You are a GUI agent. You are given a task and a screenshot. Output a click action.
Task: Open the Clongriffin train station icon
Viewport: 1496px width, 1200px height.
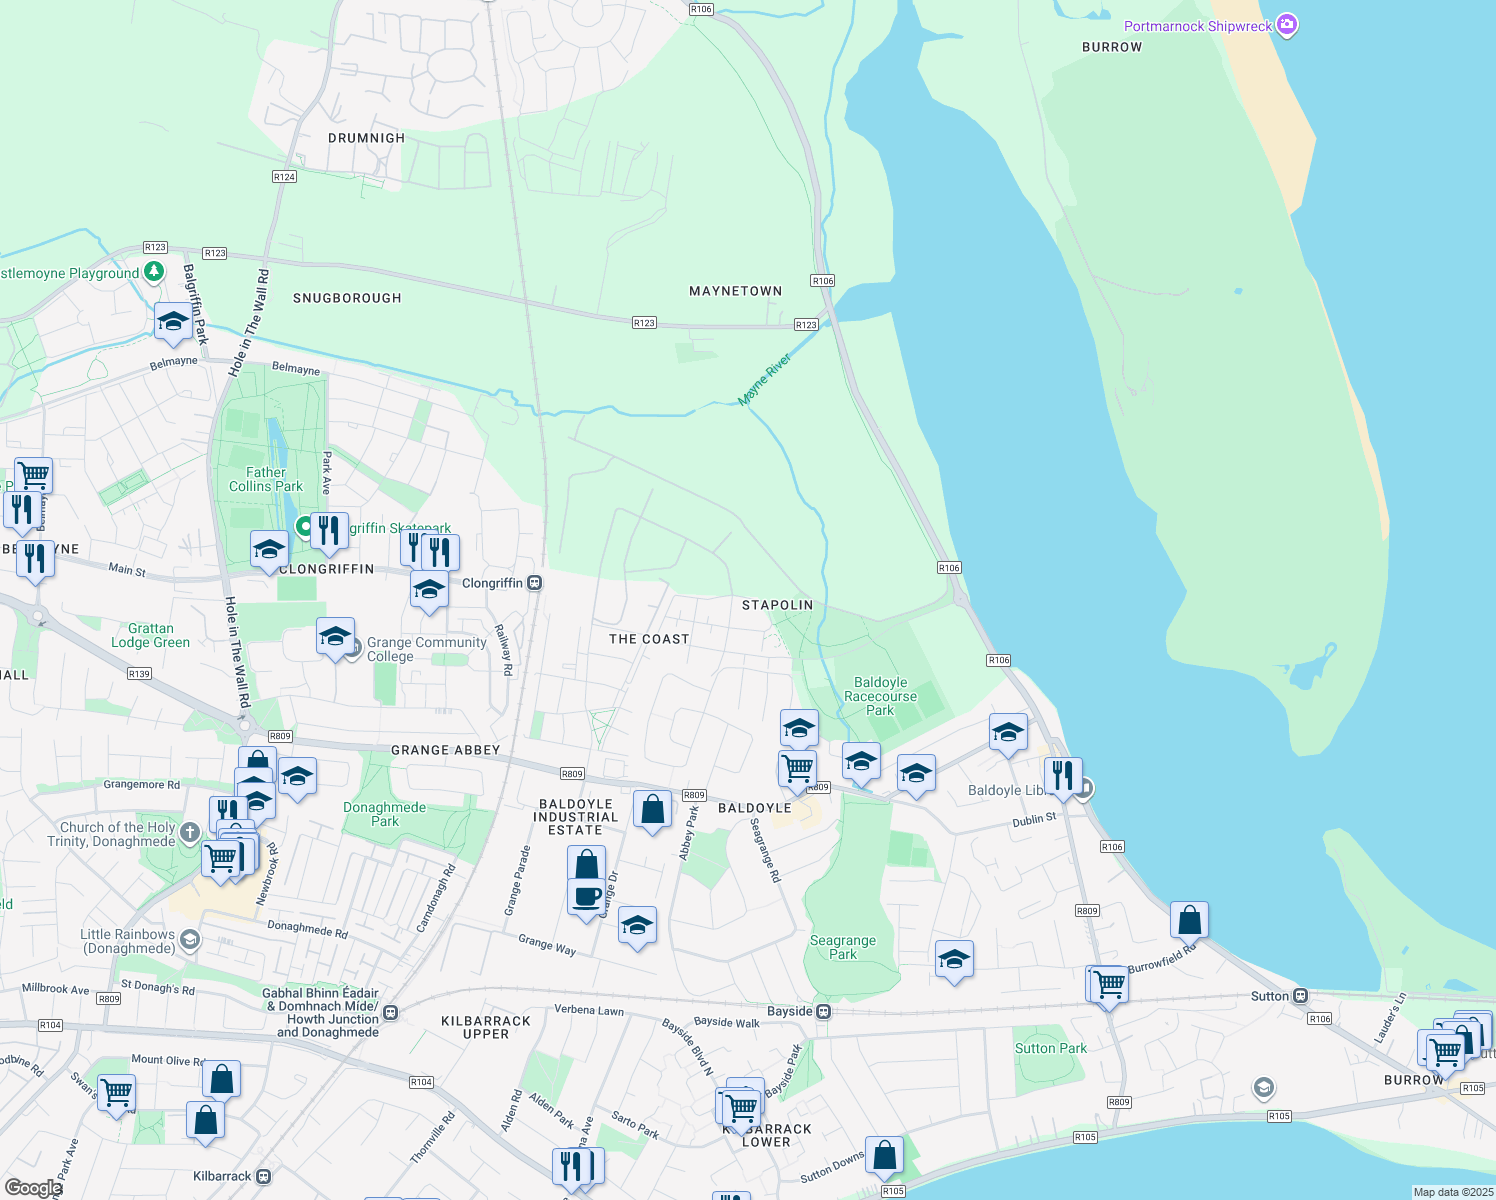535,583
